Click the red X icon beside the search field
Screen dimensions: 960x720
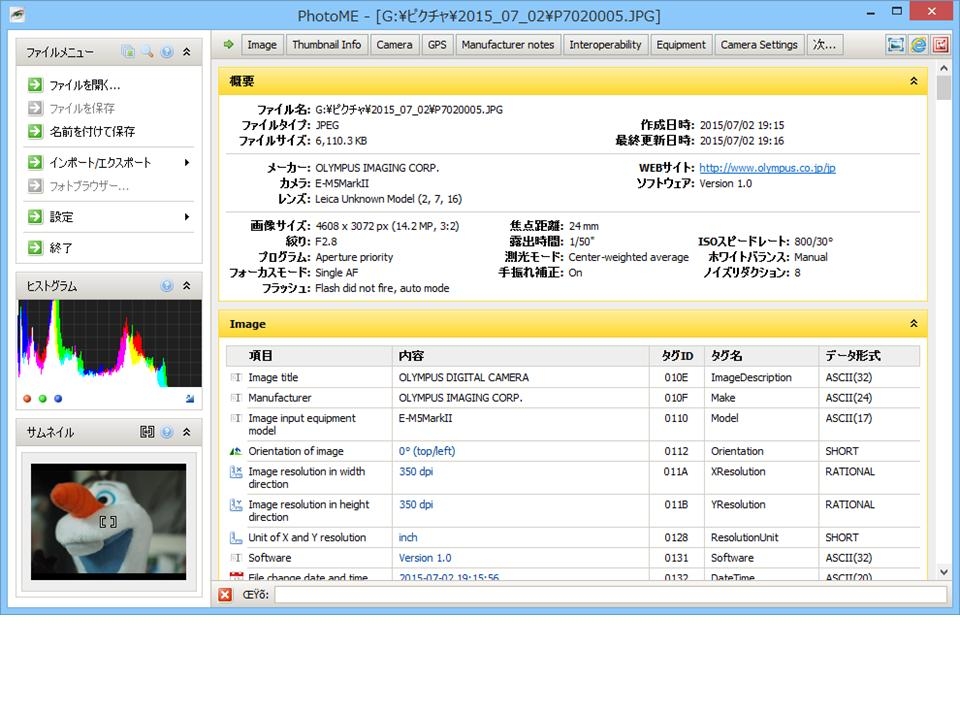click(225, 595)
